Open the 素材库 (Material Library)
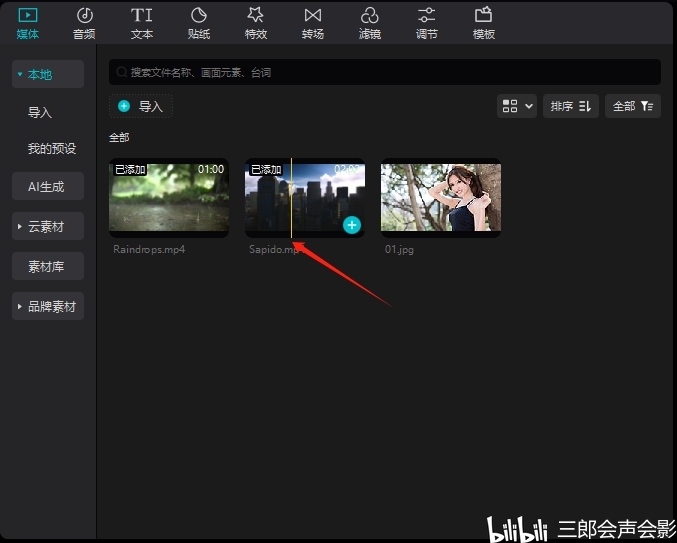 48,266
